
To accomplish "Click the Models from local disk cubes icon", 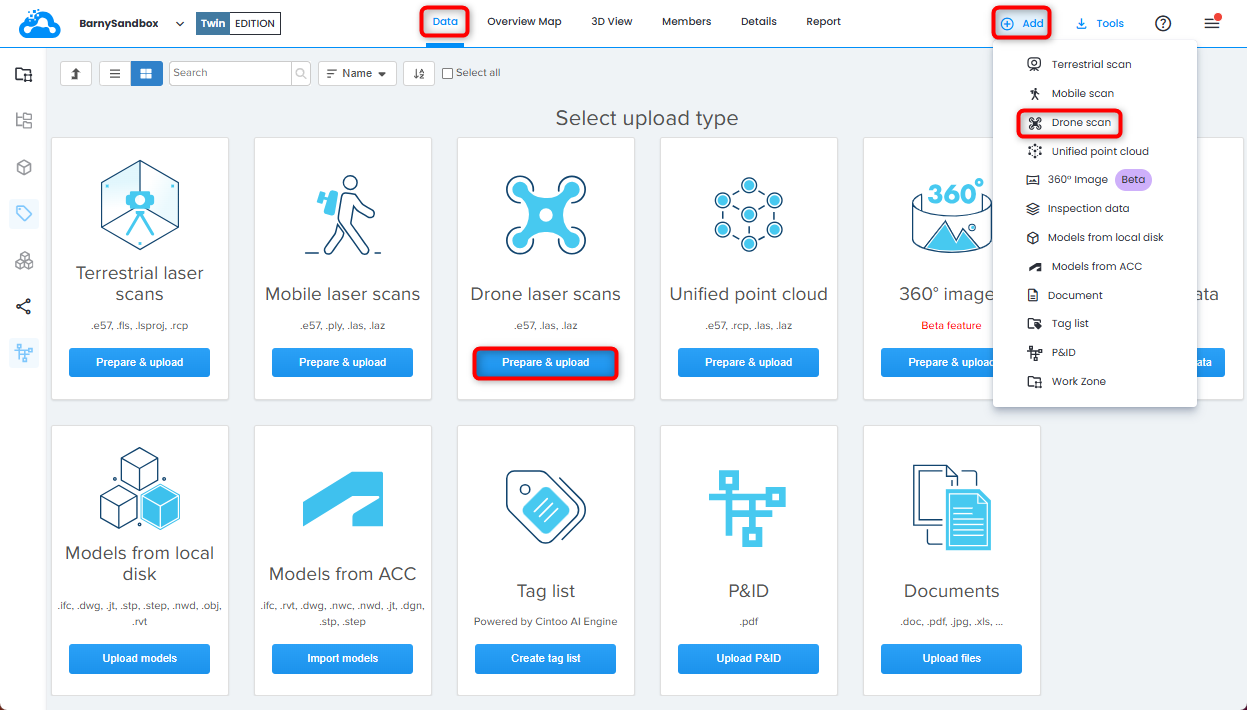I will pos(140,489).
